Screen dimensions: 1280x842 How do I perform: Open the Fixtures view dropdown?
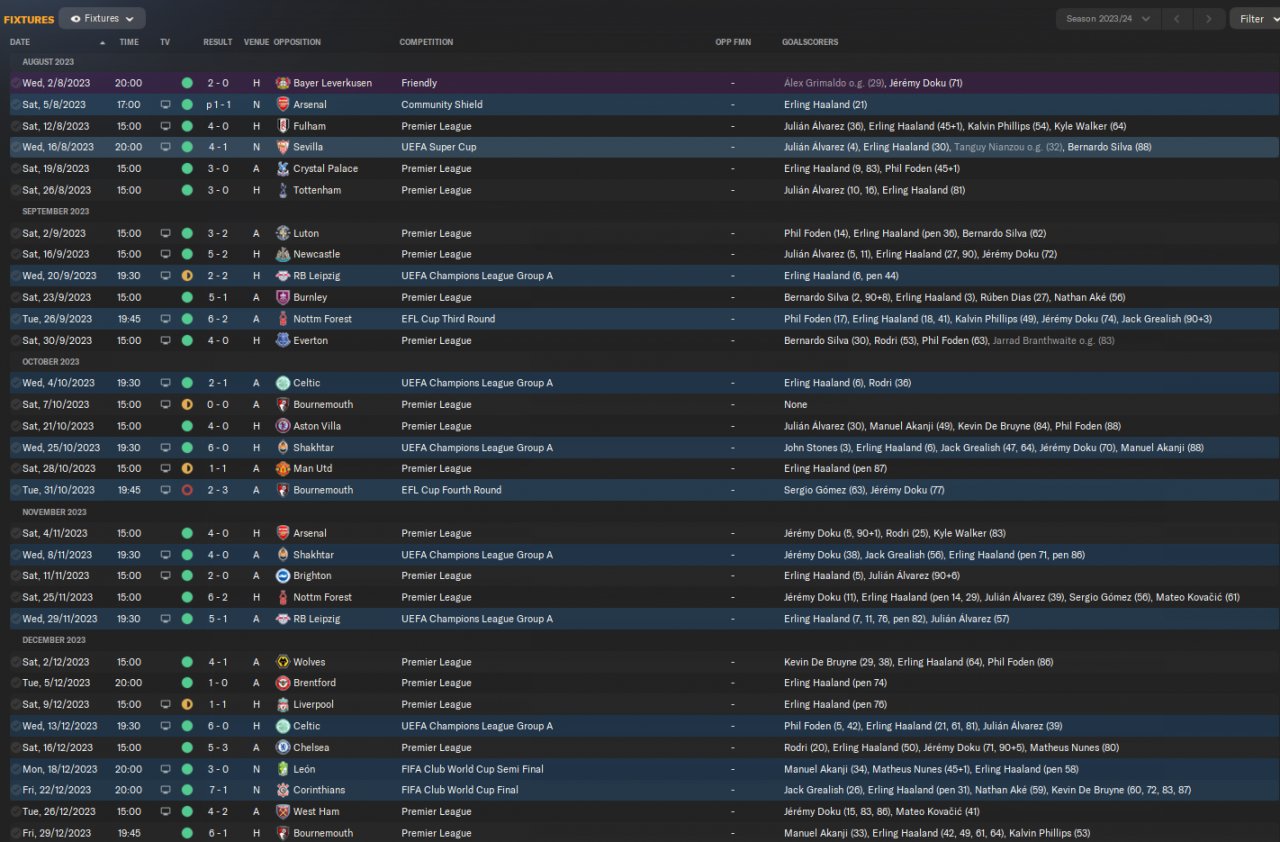[x=102, y=18]
